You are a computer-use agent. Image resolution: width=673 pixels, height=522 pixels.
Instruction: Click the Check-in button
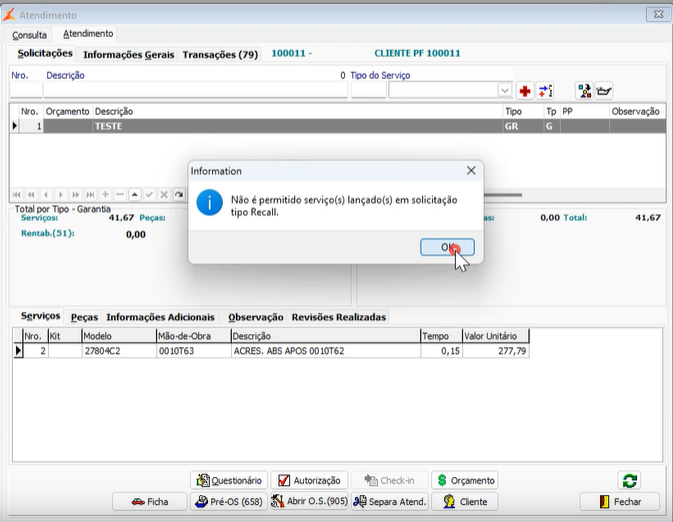click(x=389, y=480)
